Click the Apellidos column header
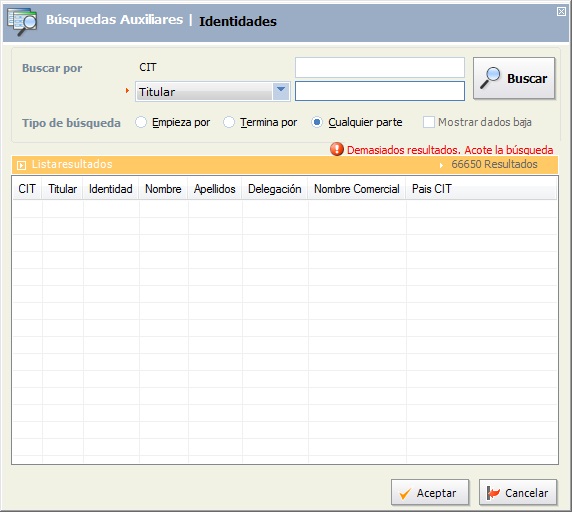This screenshot has height=512, width=572. tap(214, 189)
